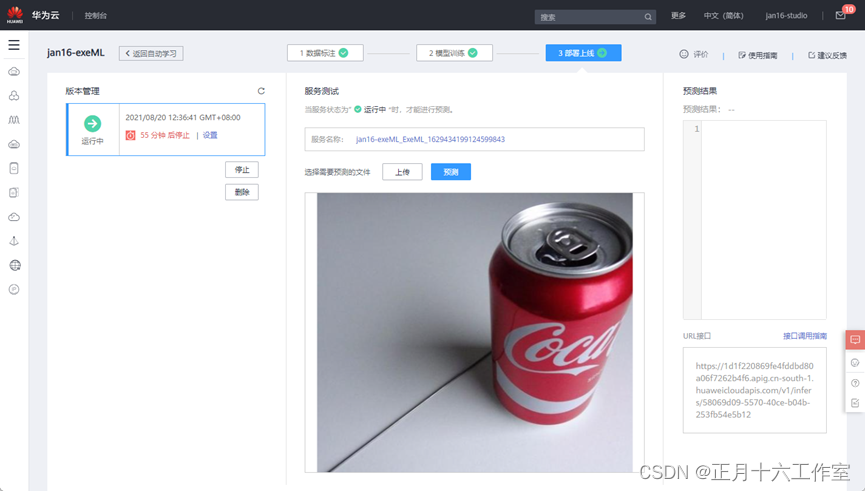Click the 评价 rating text
This screenshot has width=865, height=491.
pyautogui.click(x=701, y=54)
